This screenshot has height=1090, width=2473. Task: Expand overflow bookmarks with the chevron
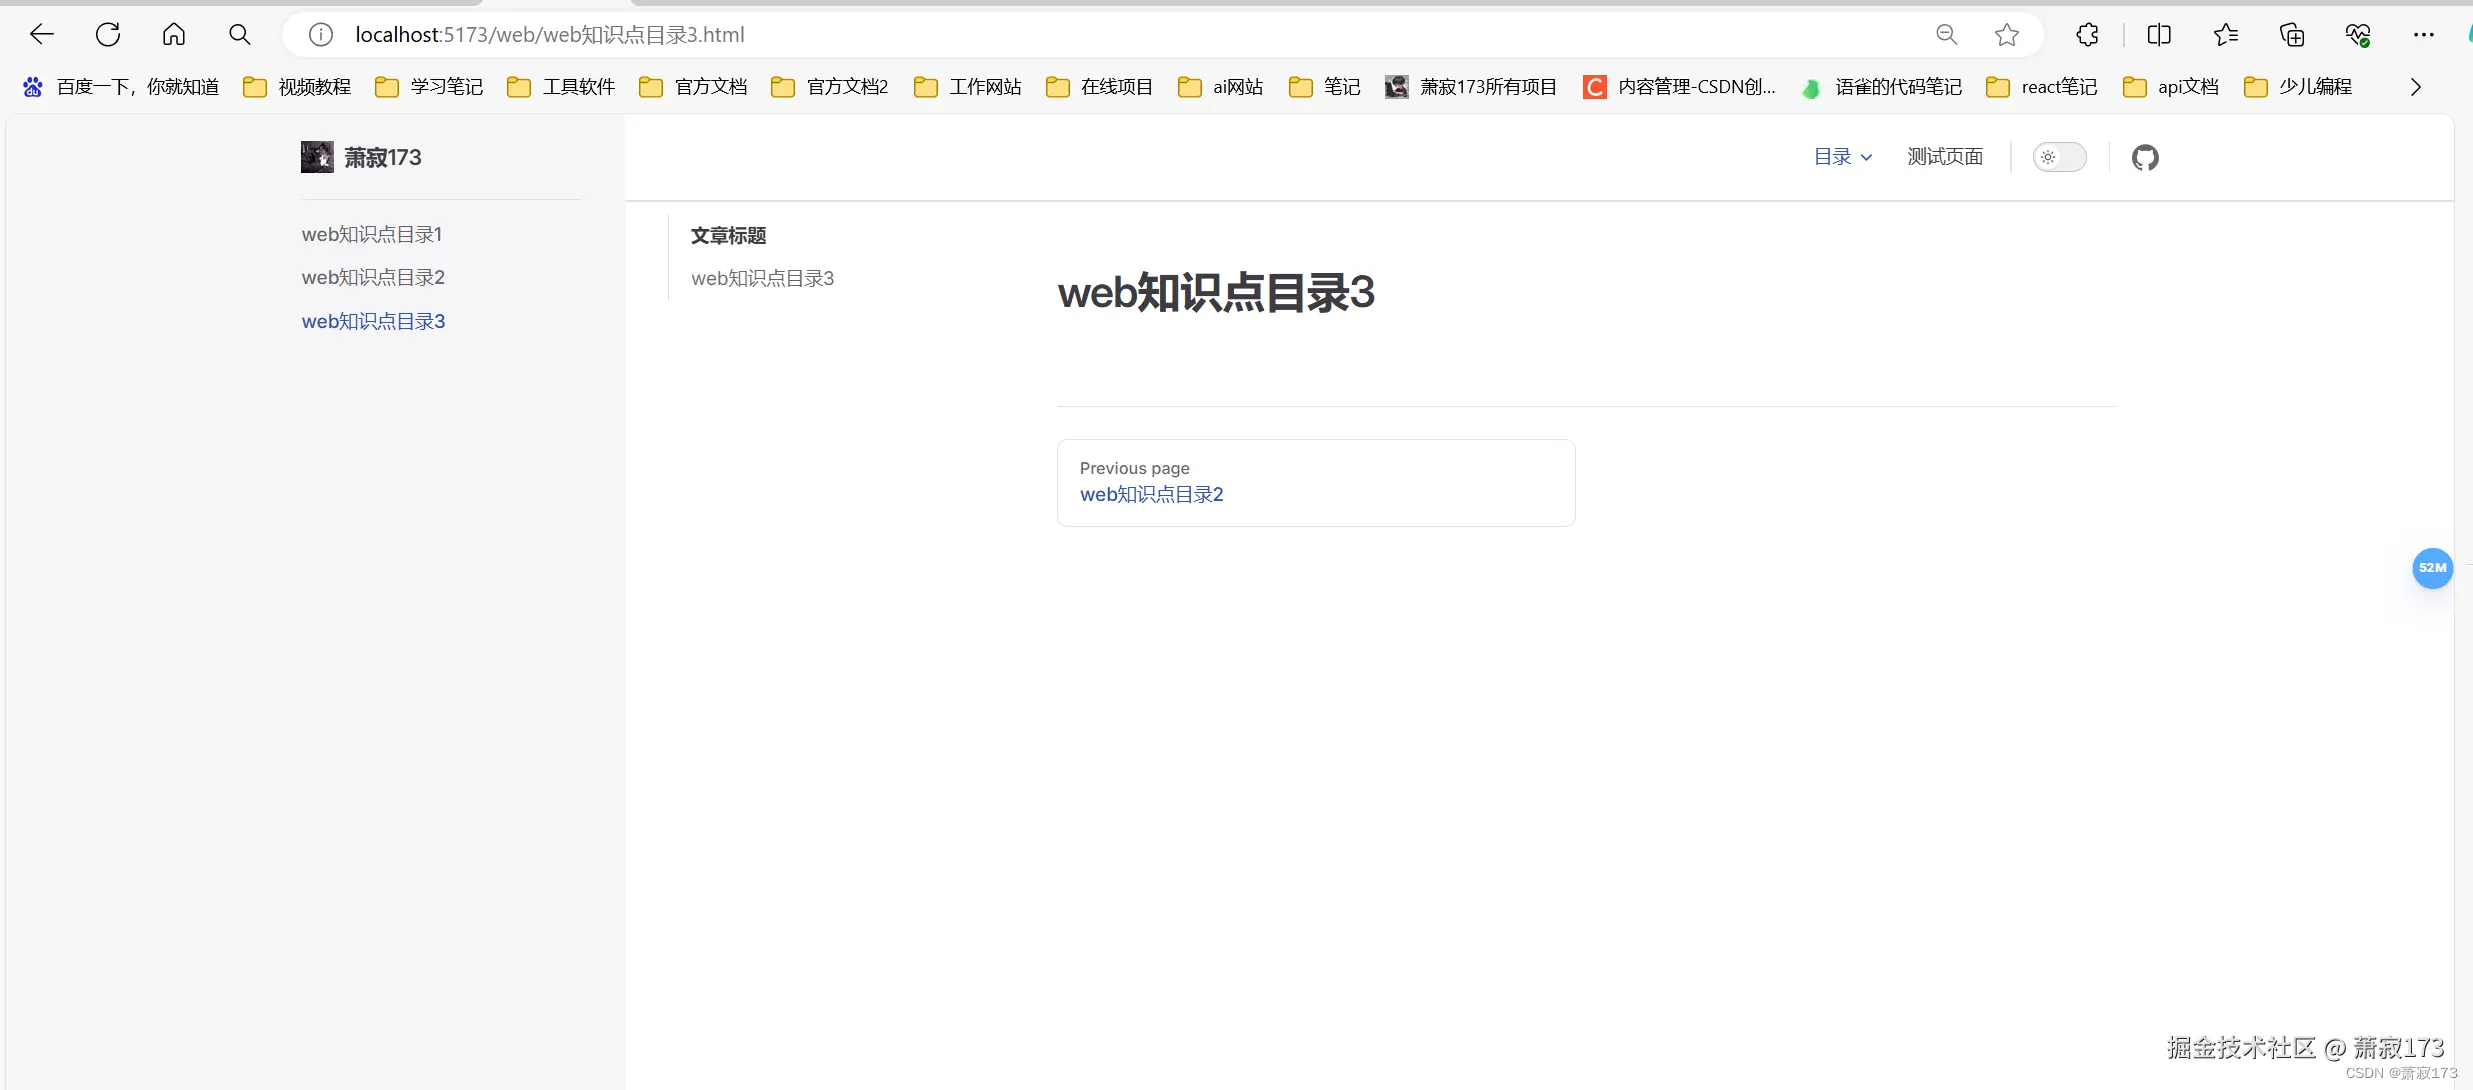click(x=2417, y=86)
